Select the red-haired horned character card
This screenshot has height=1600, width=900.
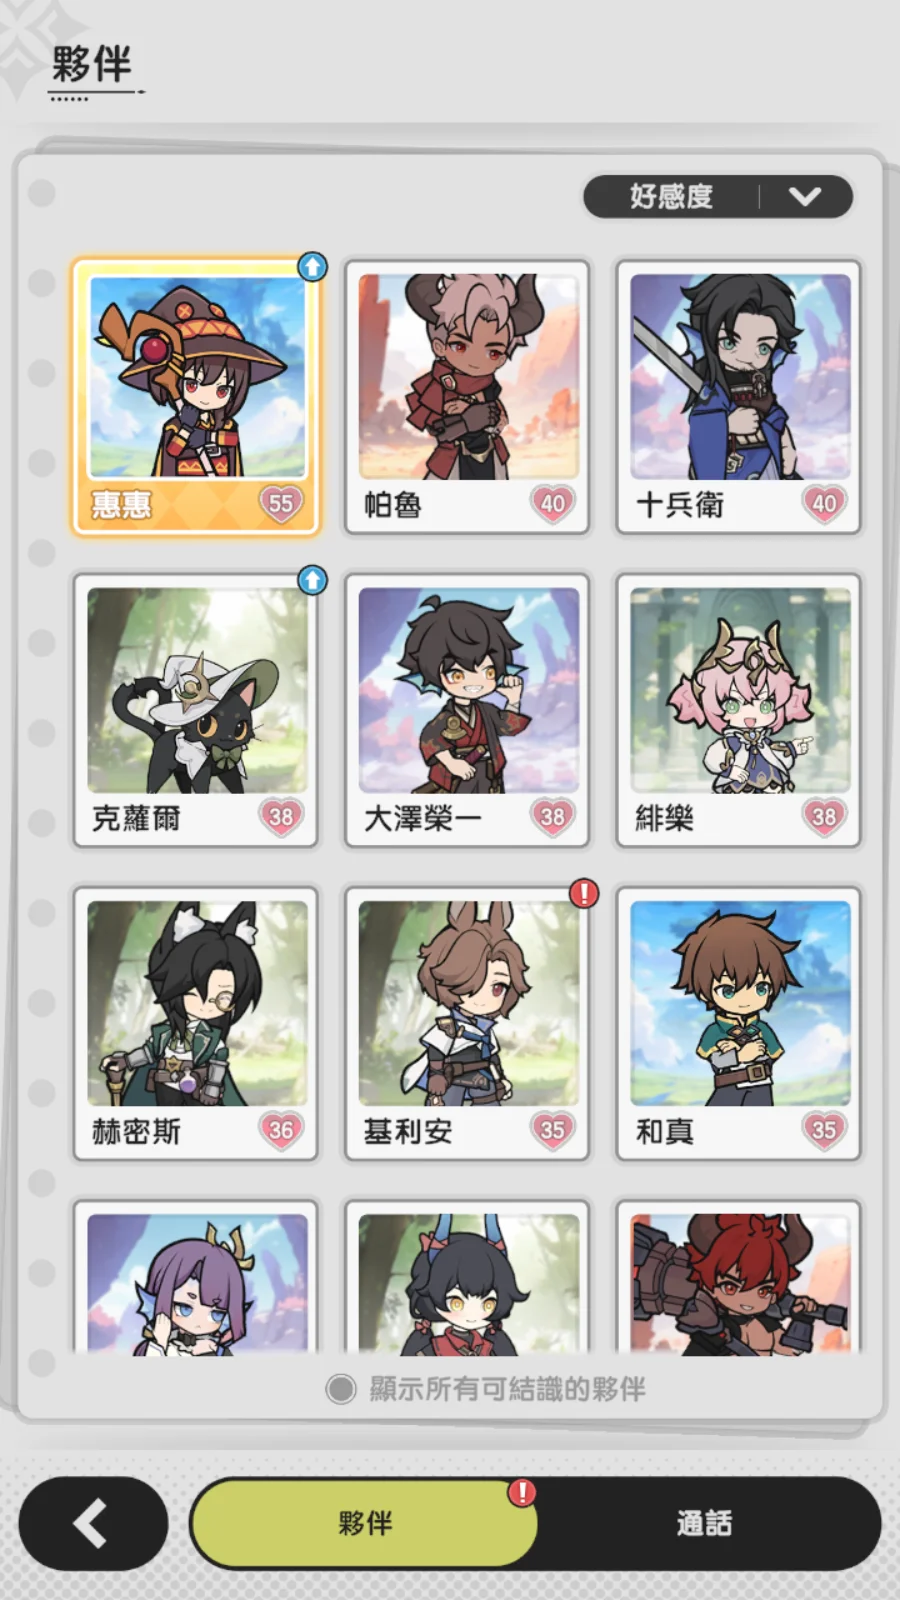pyautogui.click(x=739, y=1278)
